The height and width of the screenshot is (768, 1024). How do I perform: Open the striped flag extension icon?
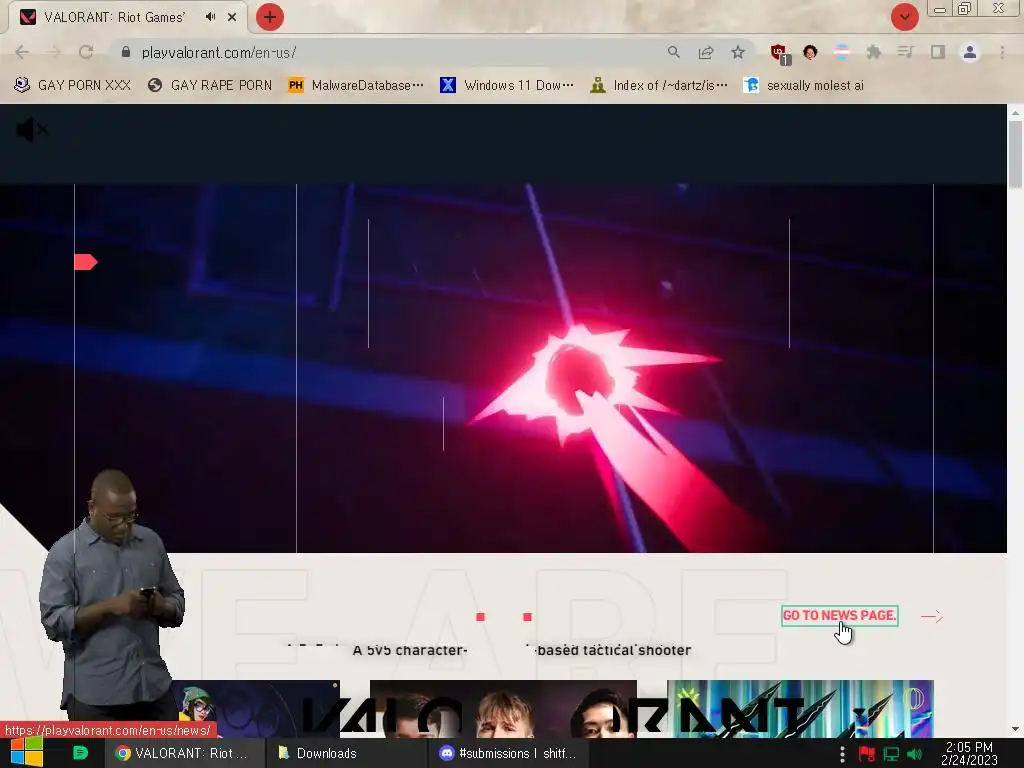842,52
